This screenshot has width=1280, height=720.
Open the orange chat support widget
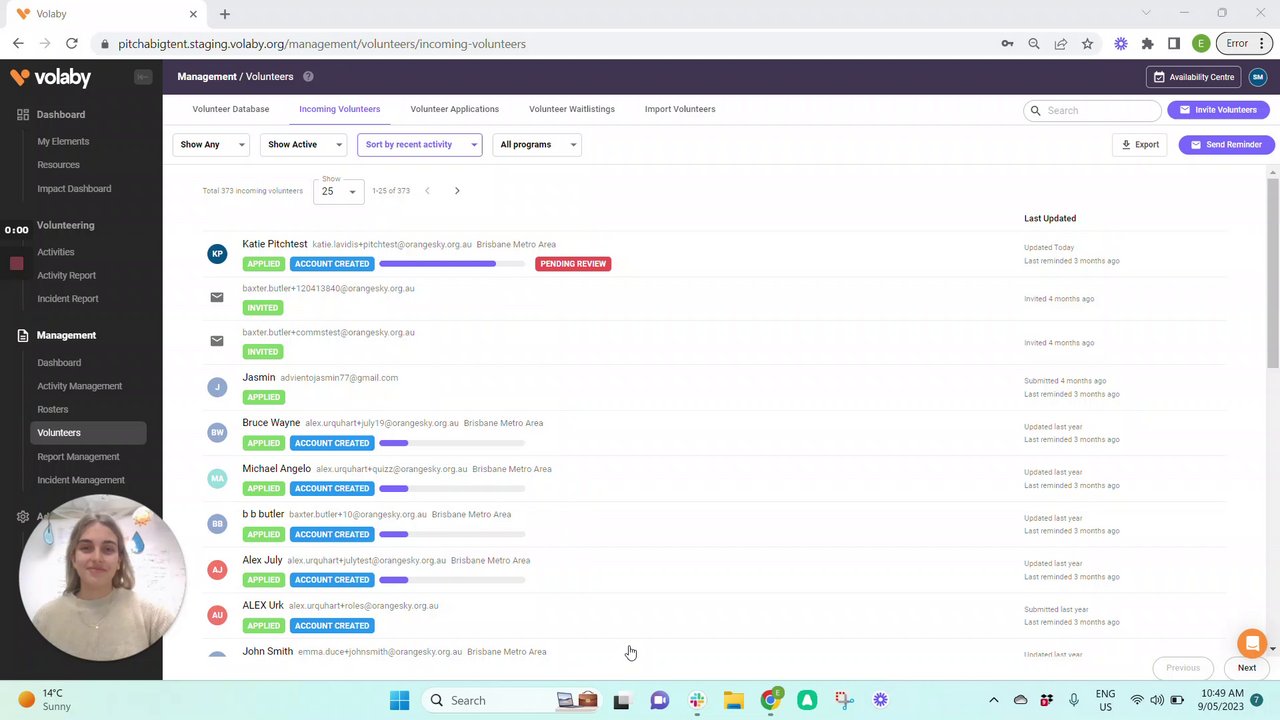tap(1252, 644)
